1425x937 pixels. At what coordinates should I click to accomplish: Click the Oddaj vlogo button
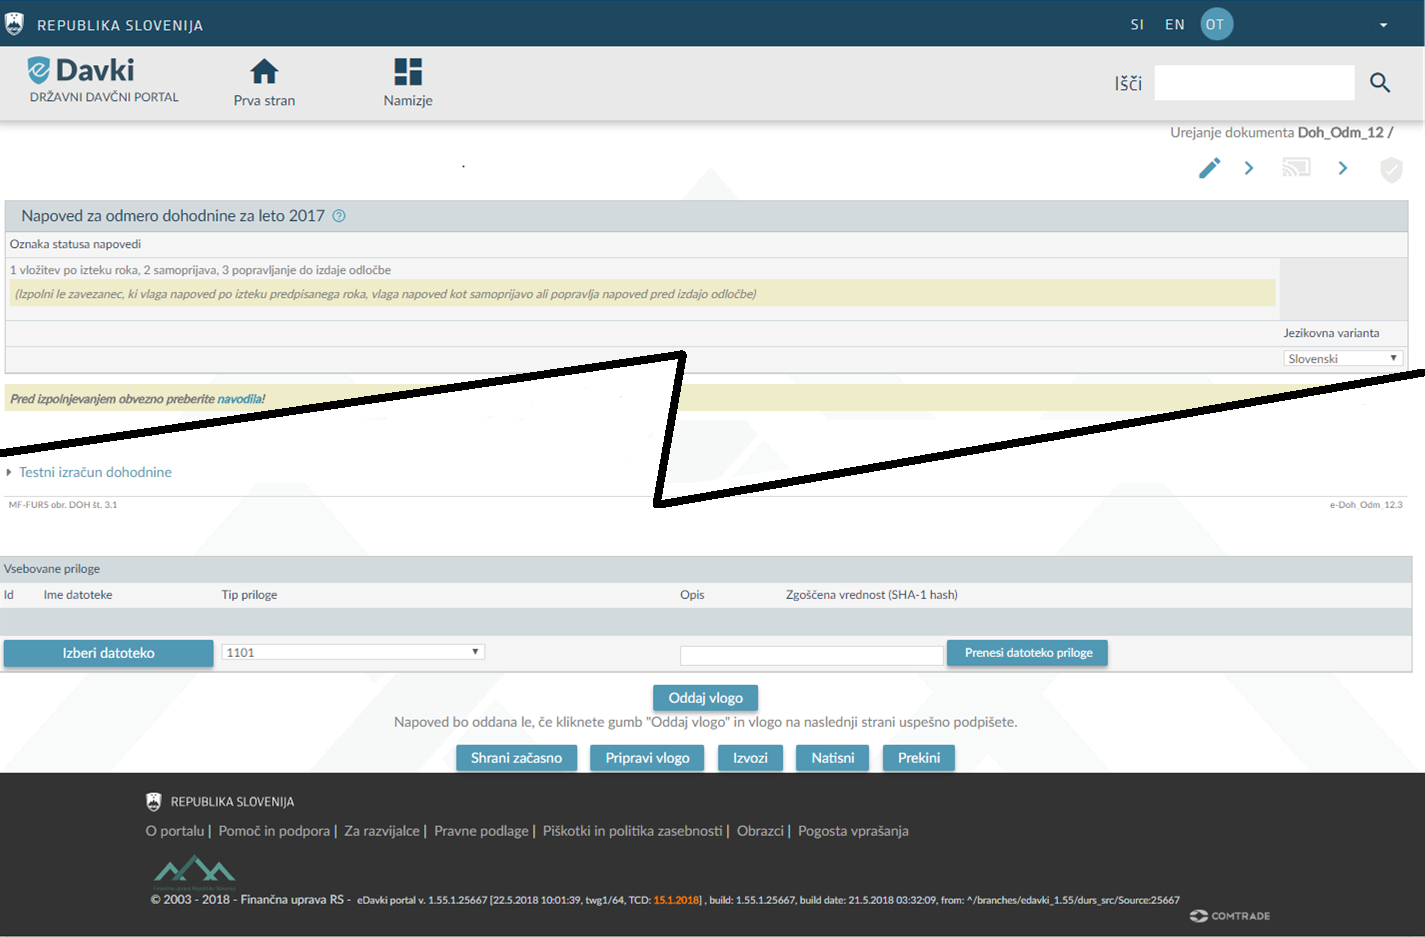(705, 698)
